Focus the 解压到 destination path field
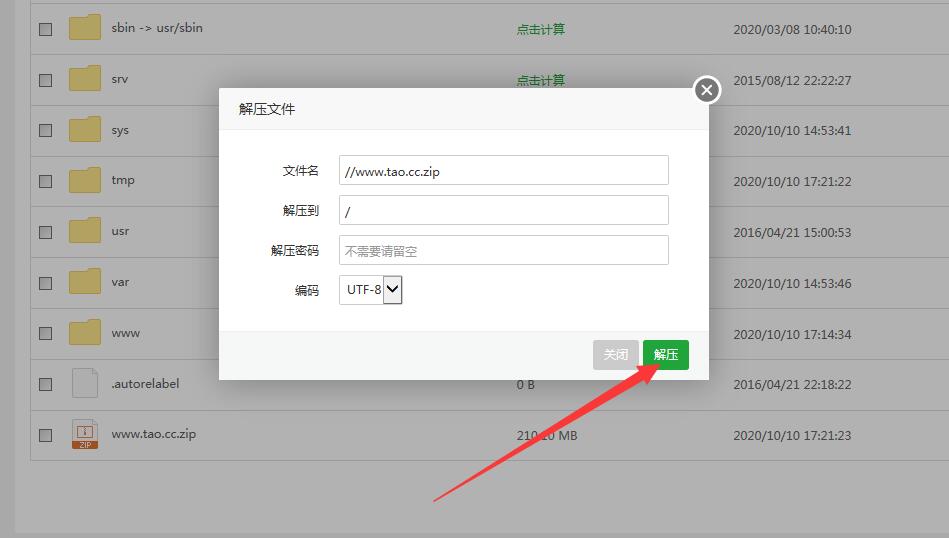Screen dimensions: 949x538 [x=503, y=210]
